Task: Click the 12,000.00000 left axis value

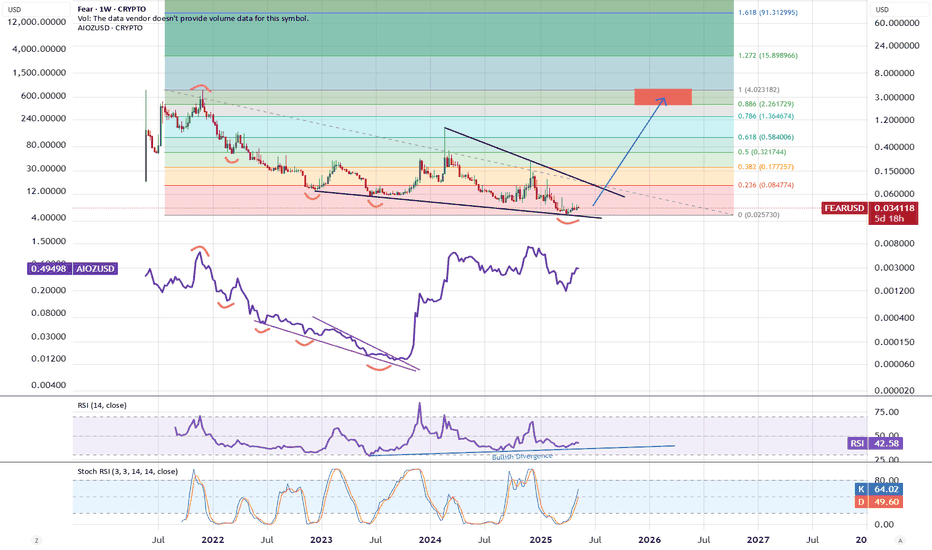Action: (x=37, y=22)
